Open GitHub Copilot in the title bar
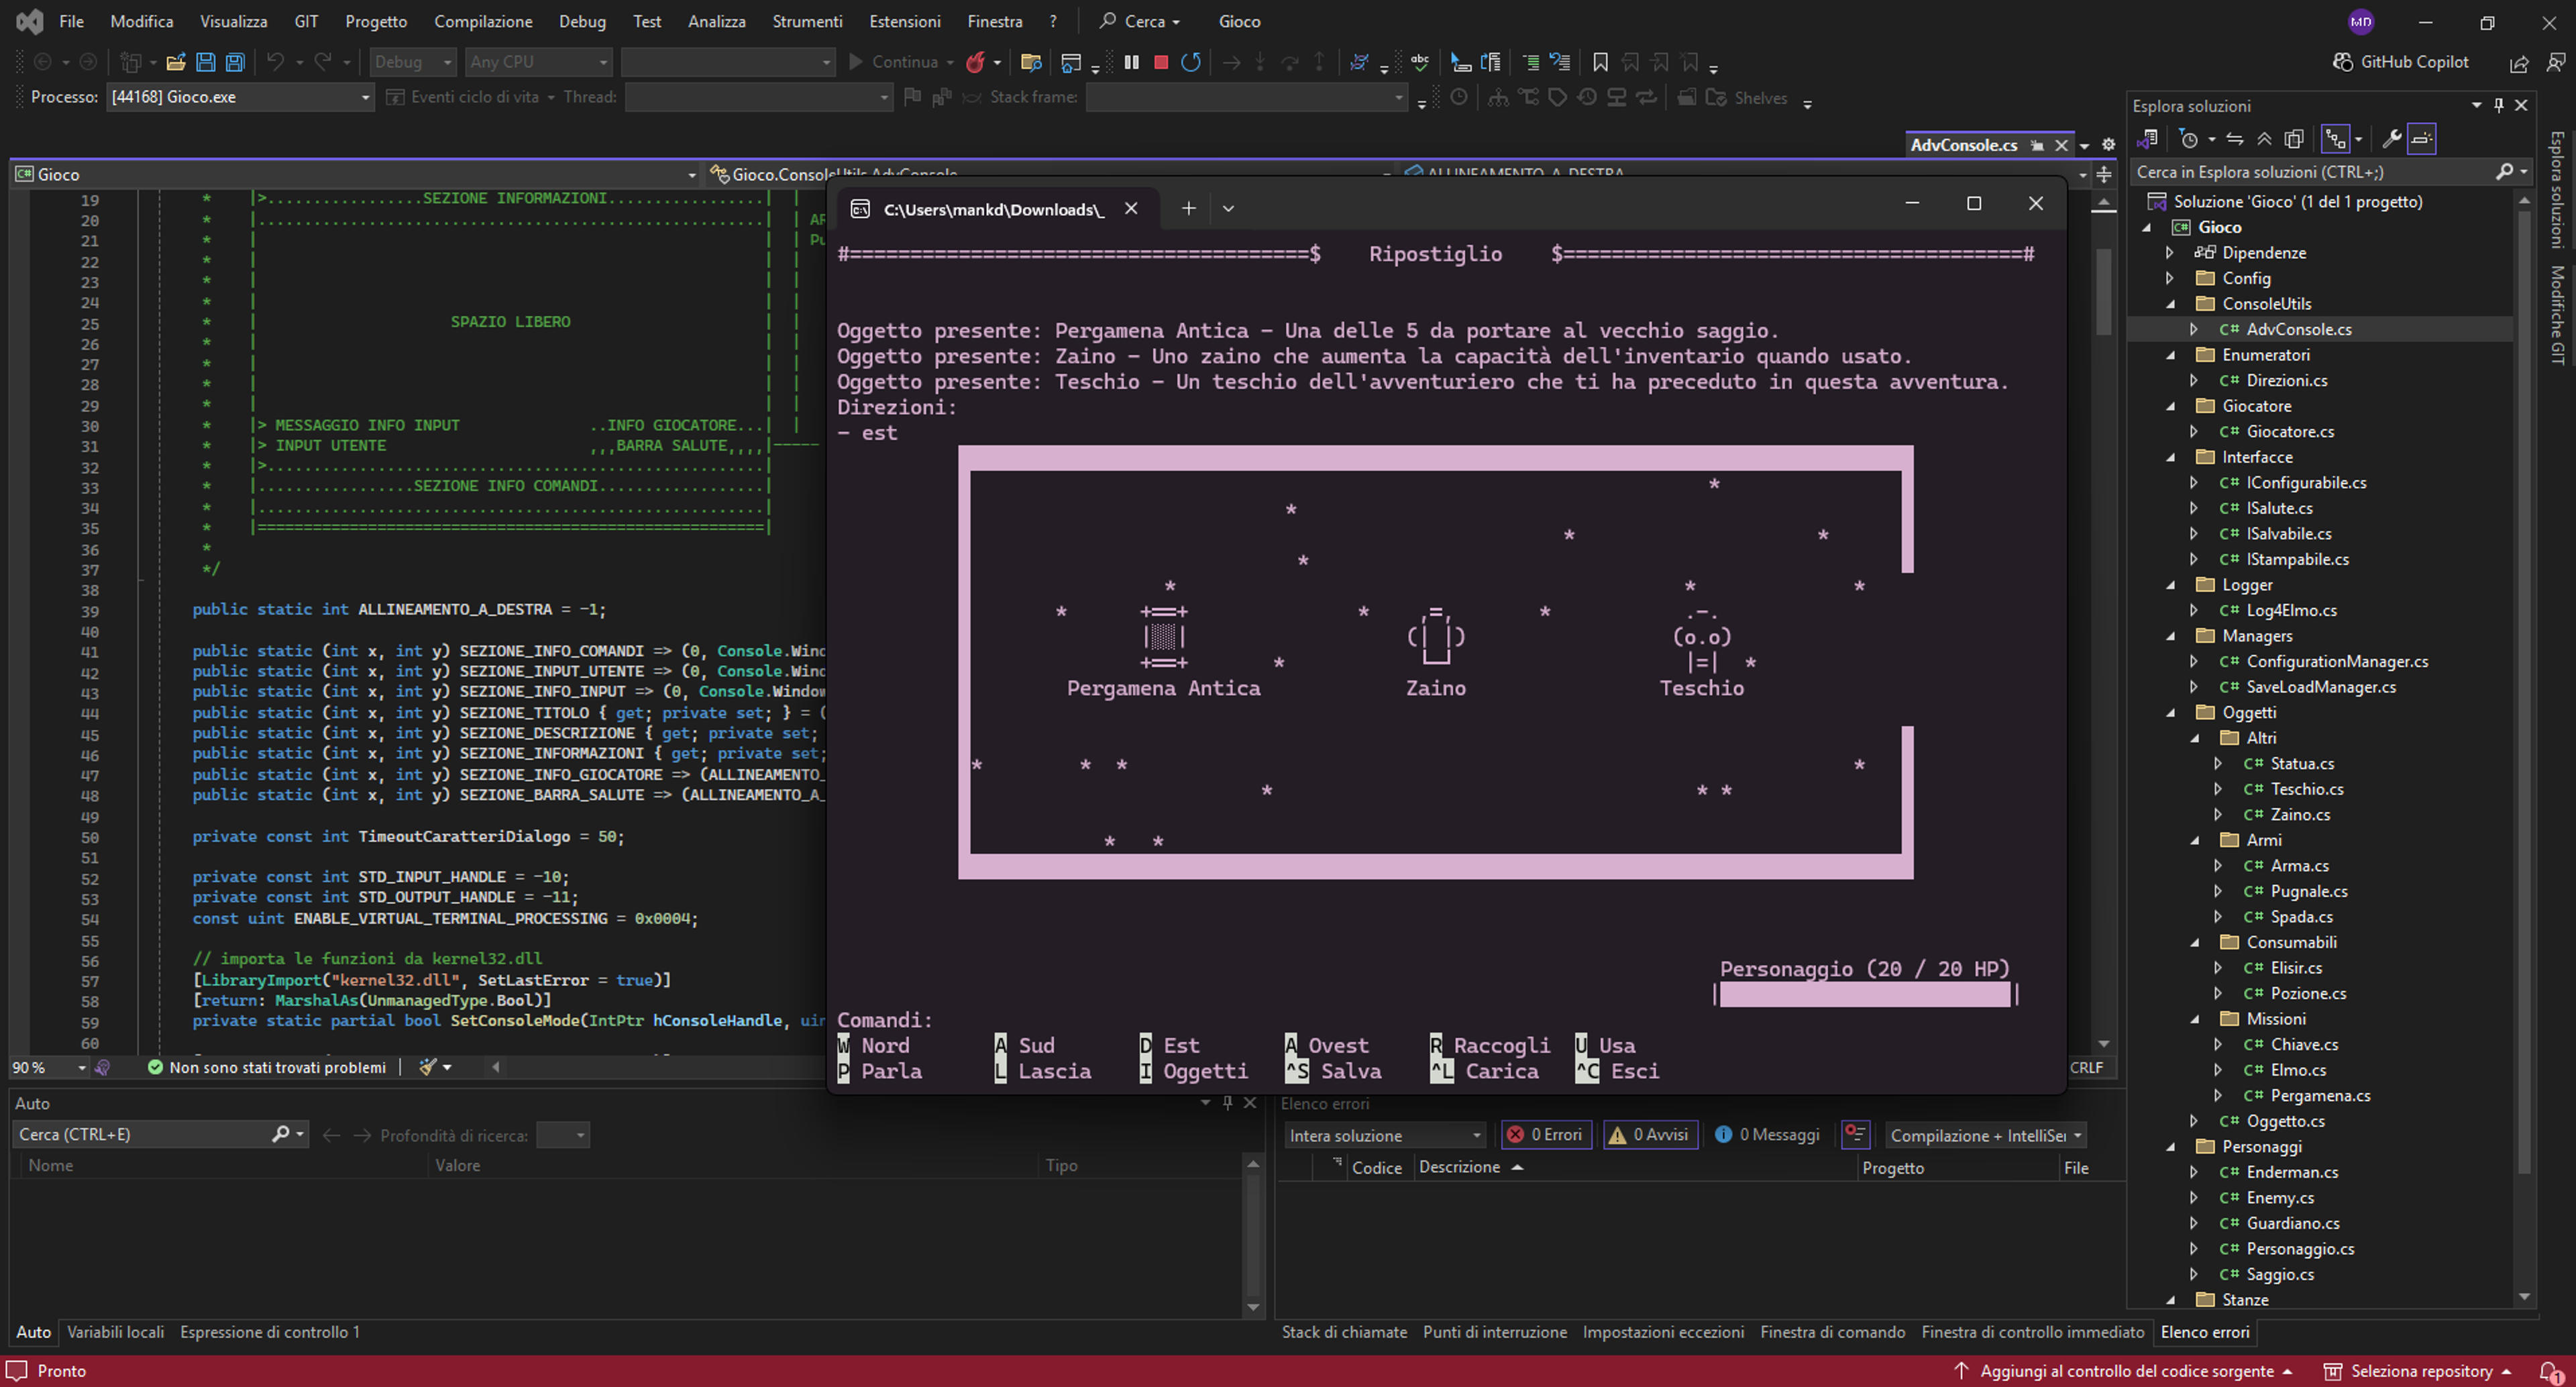2576x1387 pixels. [2400, 62]
